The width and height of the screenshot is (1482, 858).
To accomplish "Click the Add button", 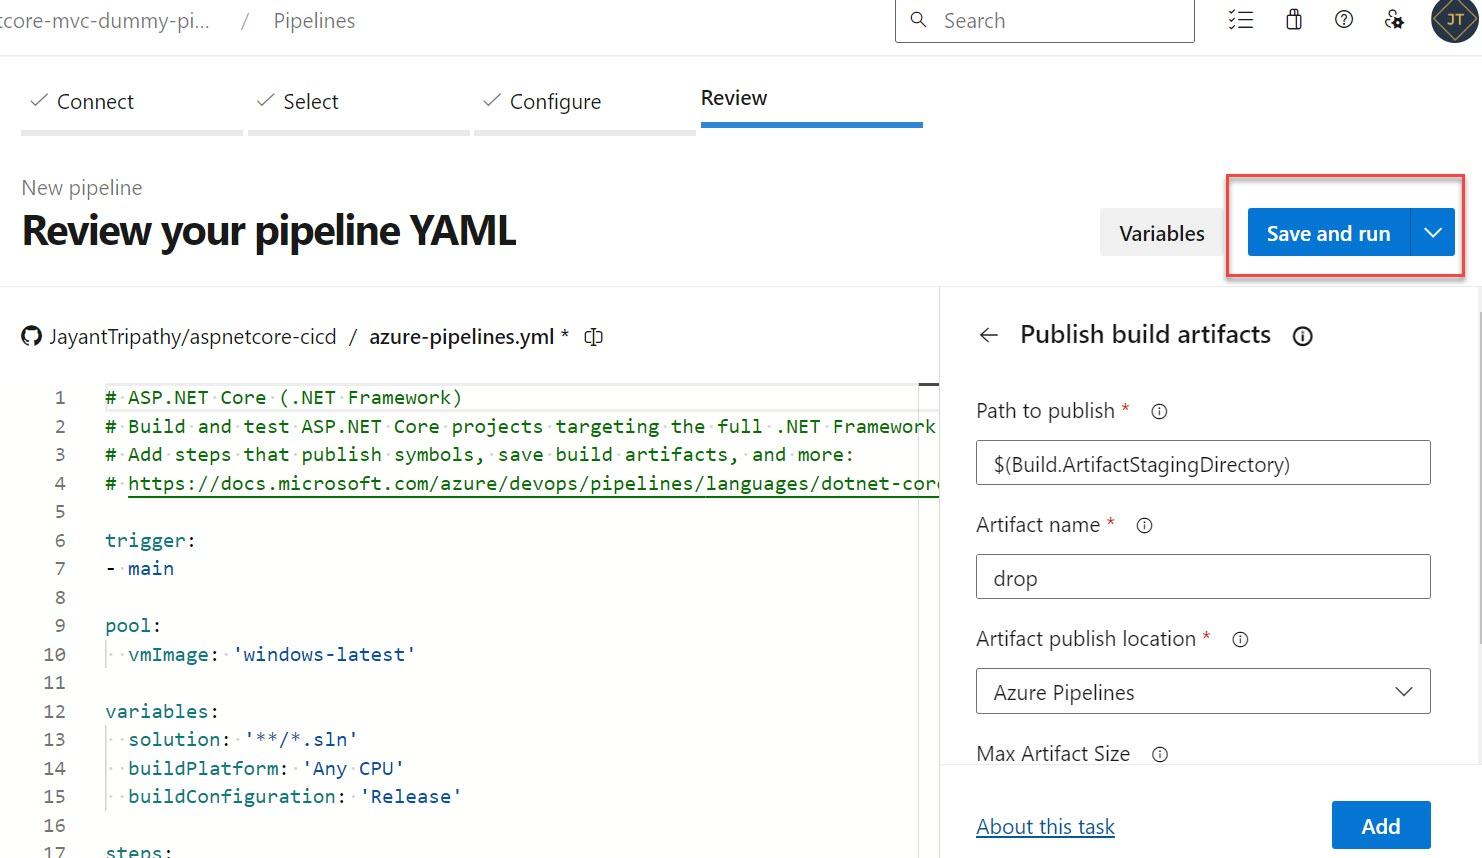I will (x=1380, y=826).
